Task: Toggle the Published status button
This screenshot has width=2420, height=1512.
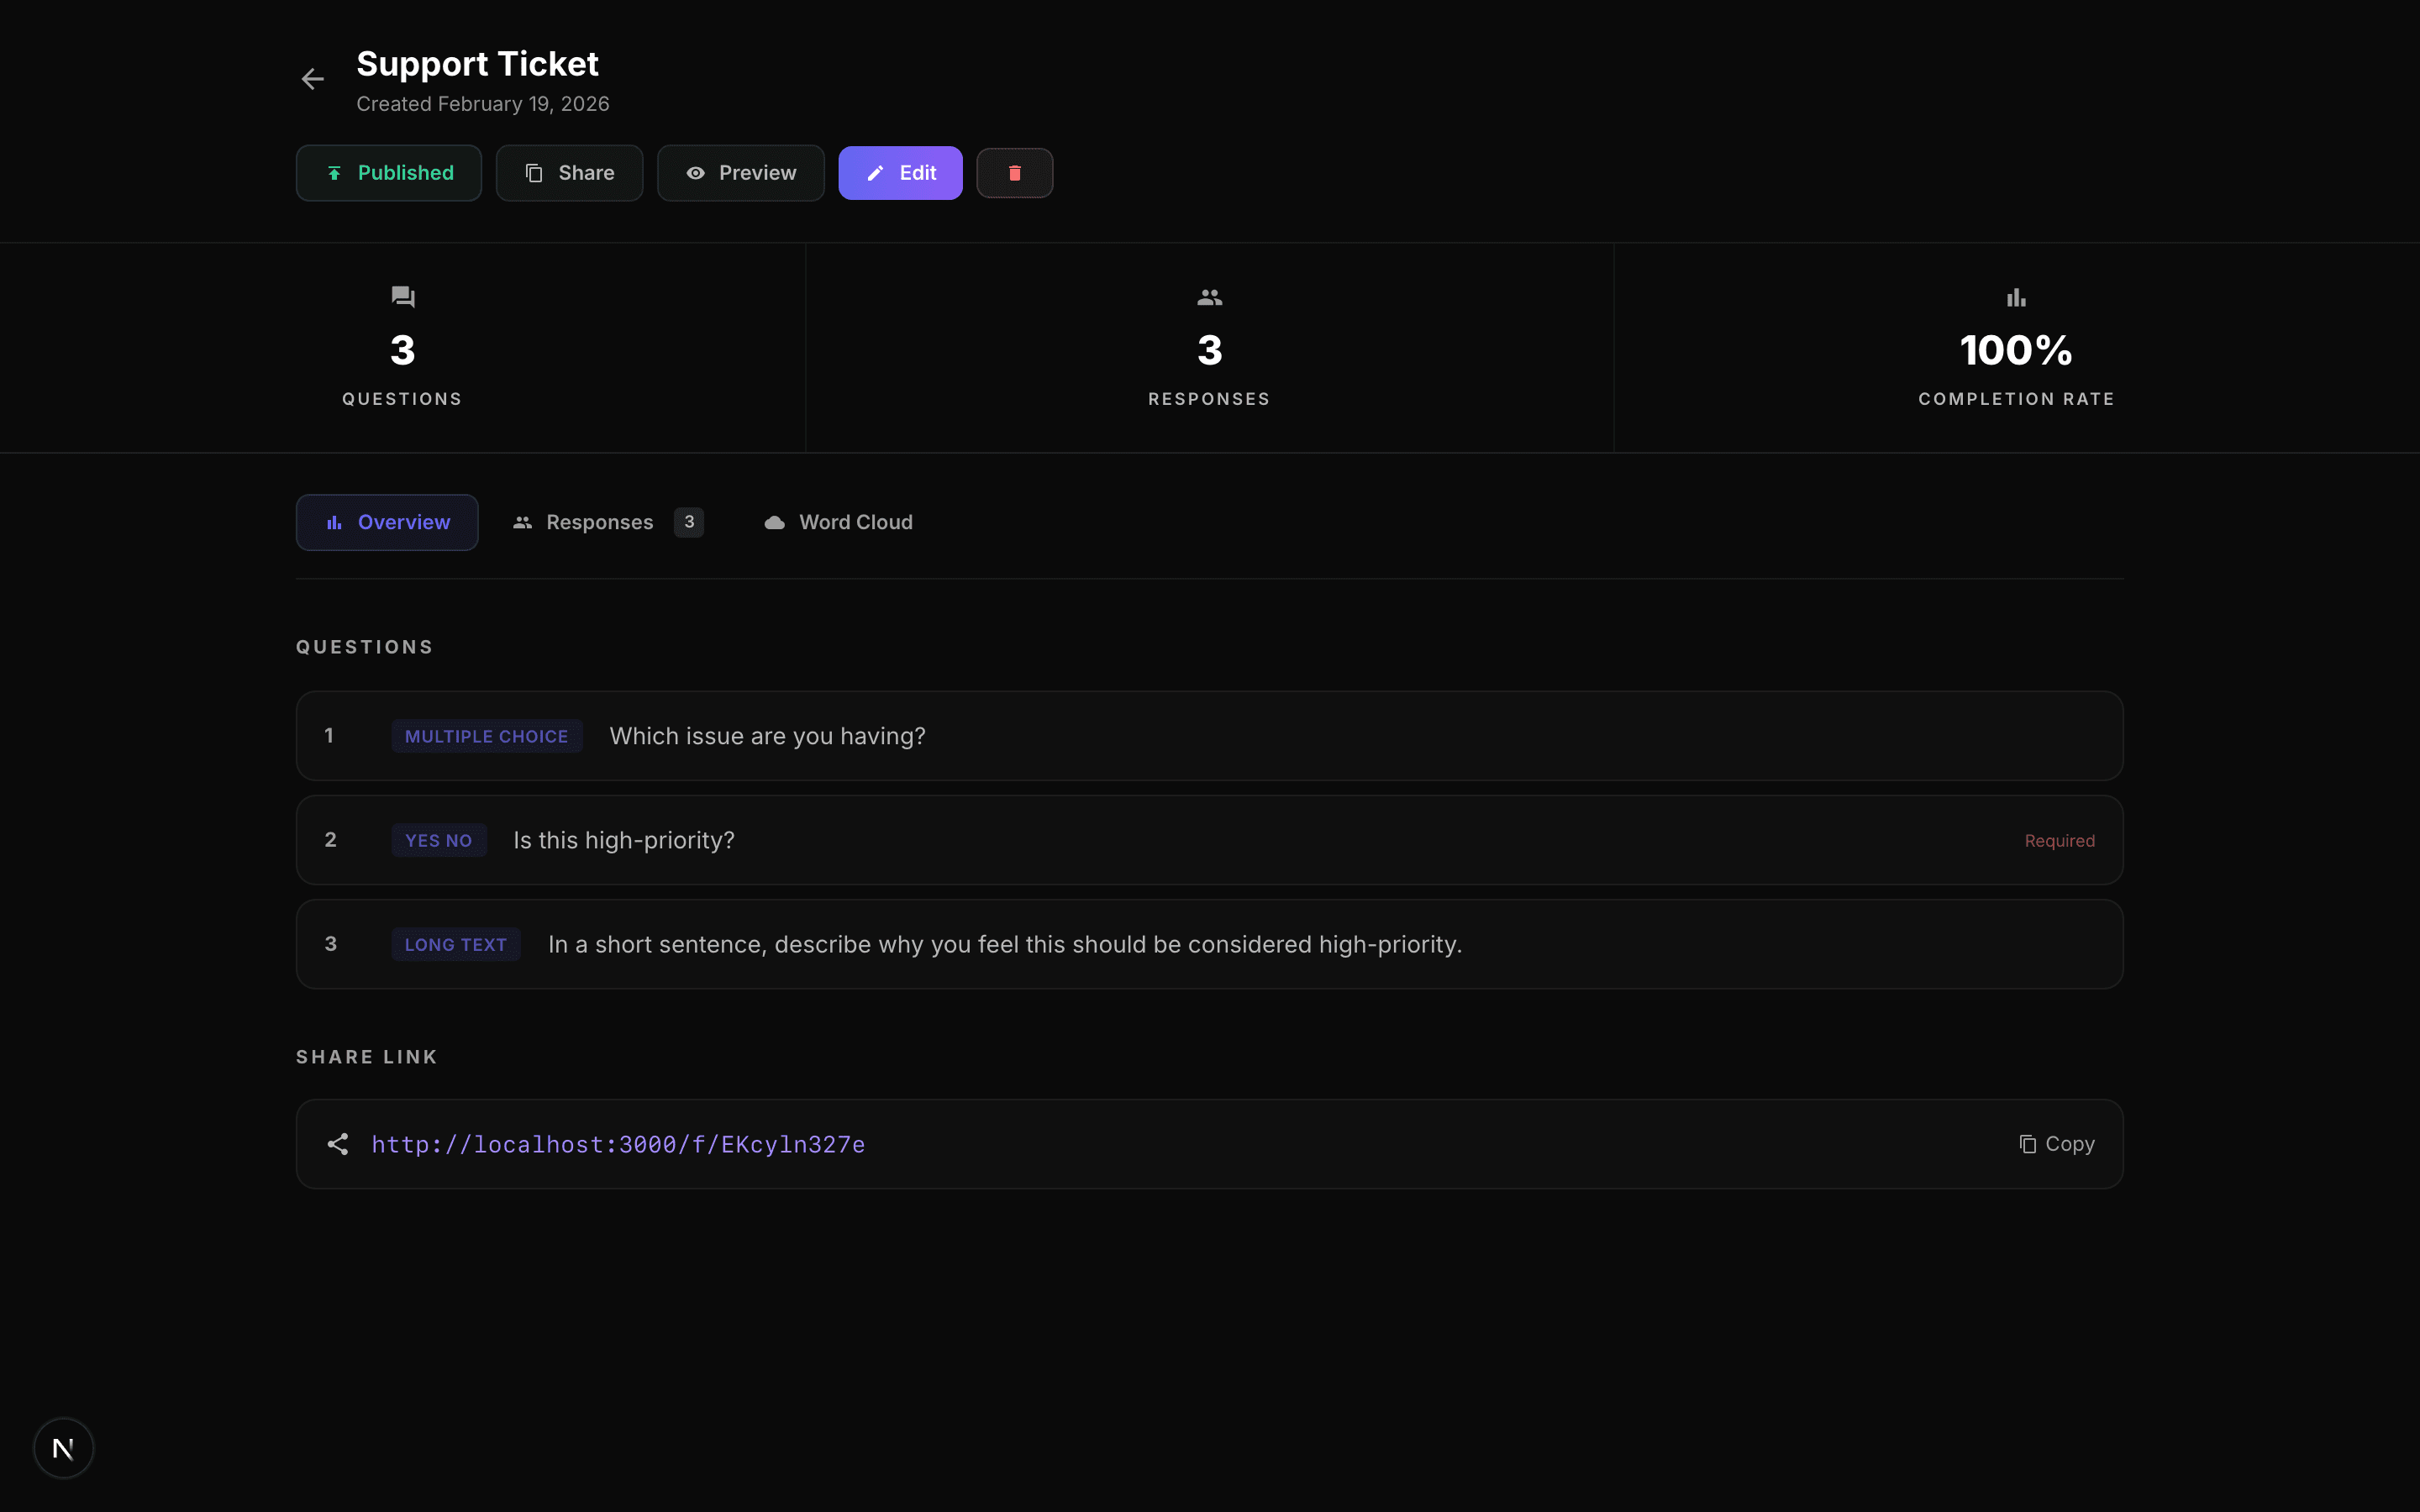Action: click(x=389, y=173)
